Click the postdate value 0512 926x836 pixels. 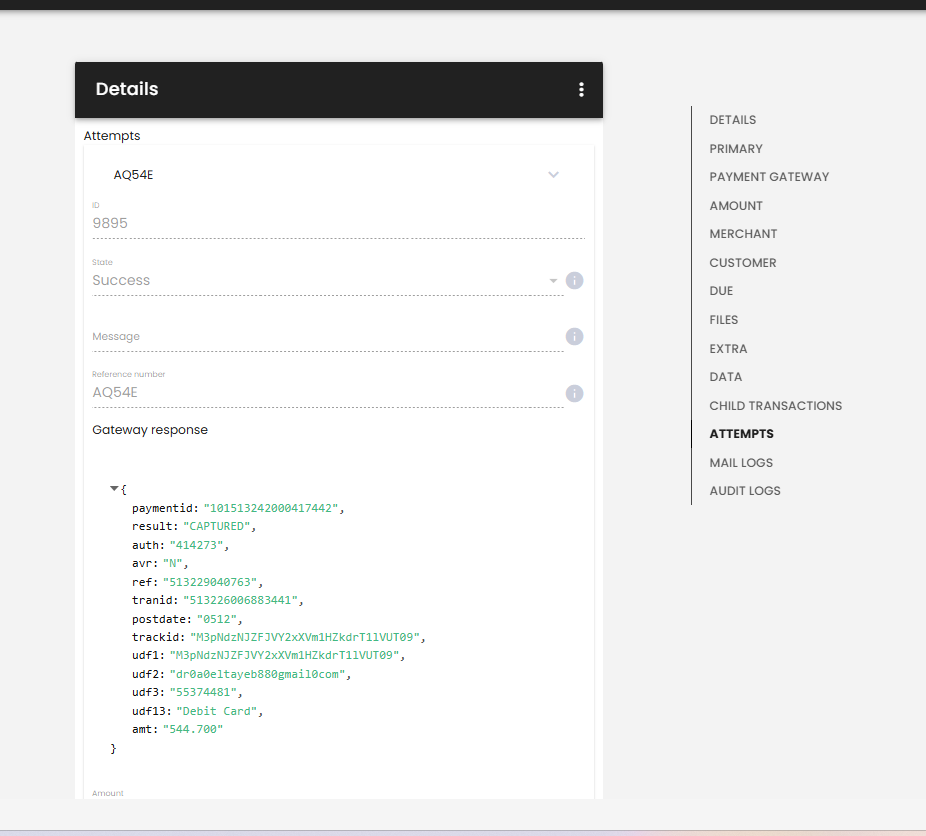tap(217, 619)
